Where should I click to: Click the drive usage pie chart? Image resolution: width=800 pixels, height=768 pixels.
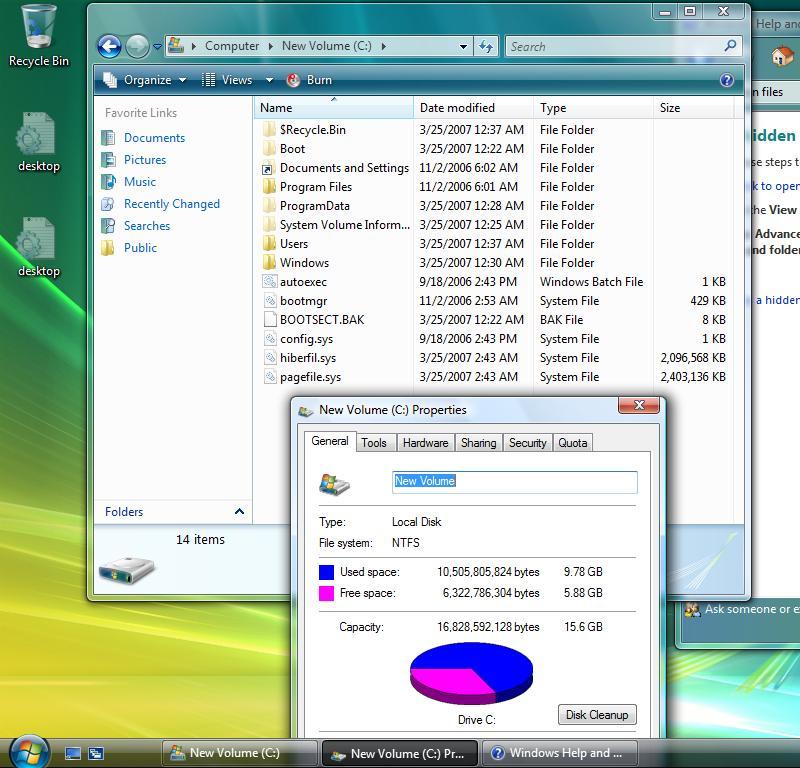coord(471,674)
